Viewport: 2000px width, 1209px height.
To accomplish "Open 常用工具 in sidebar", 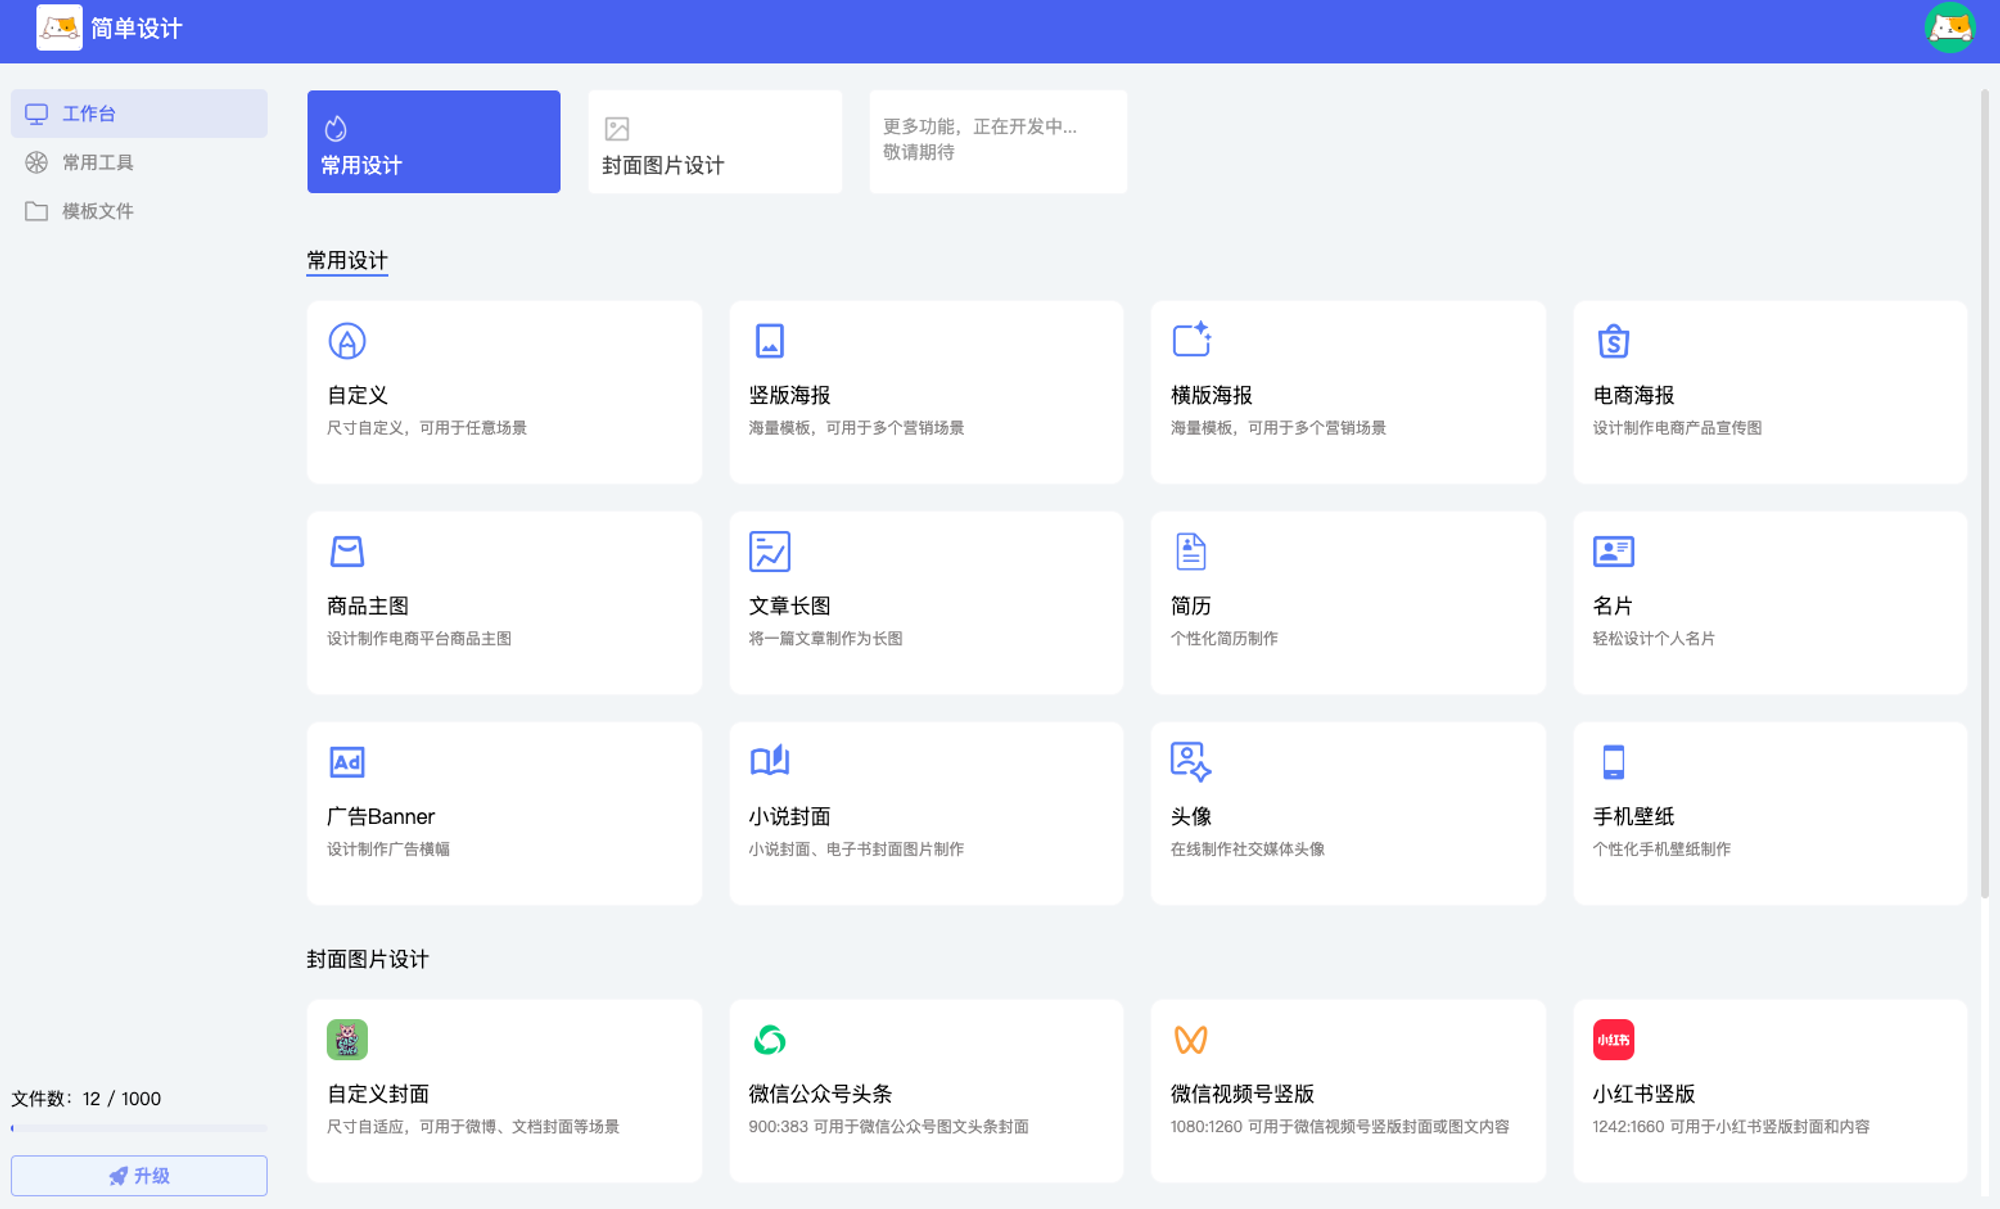I will (98, 162).
